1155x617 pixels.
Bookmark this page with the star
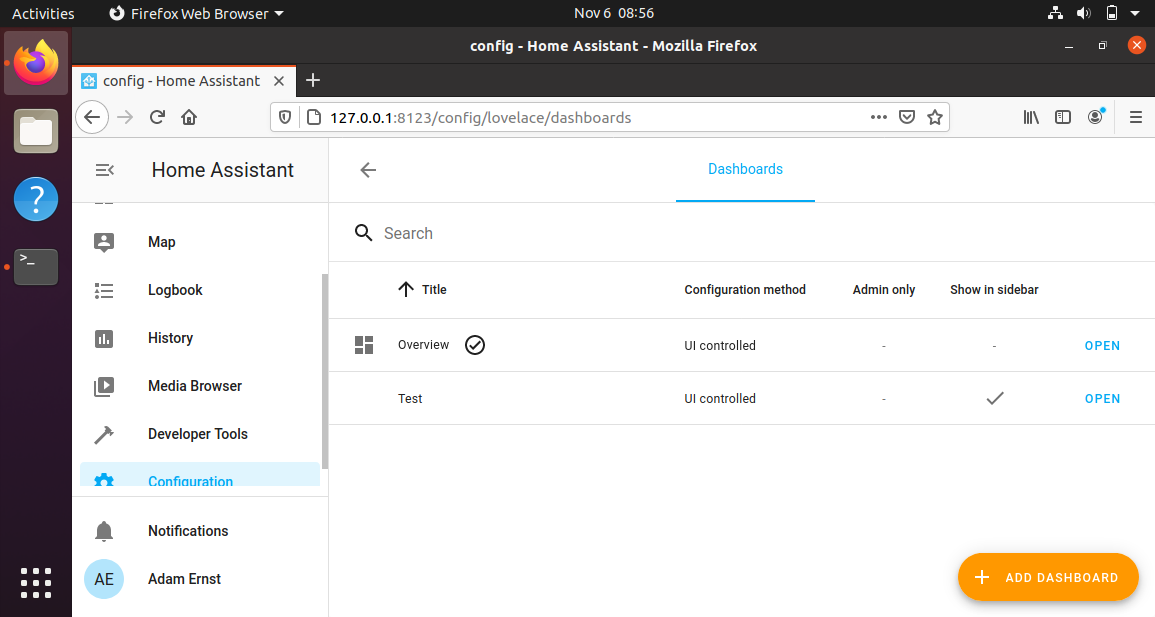[x=935, y=117]
